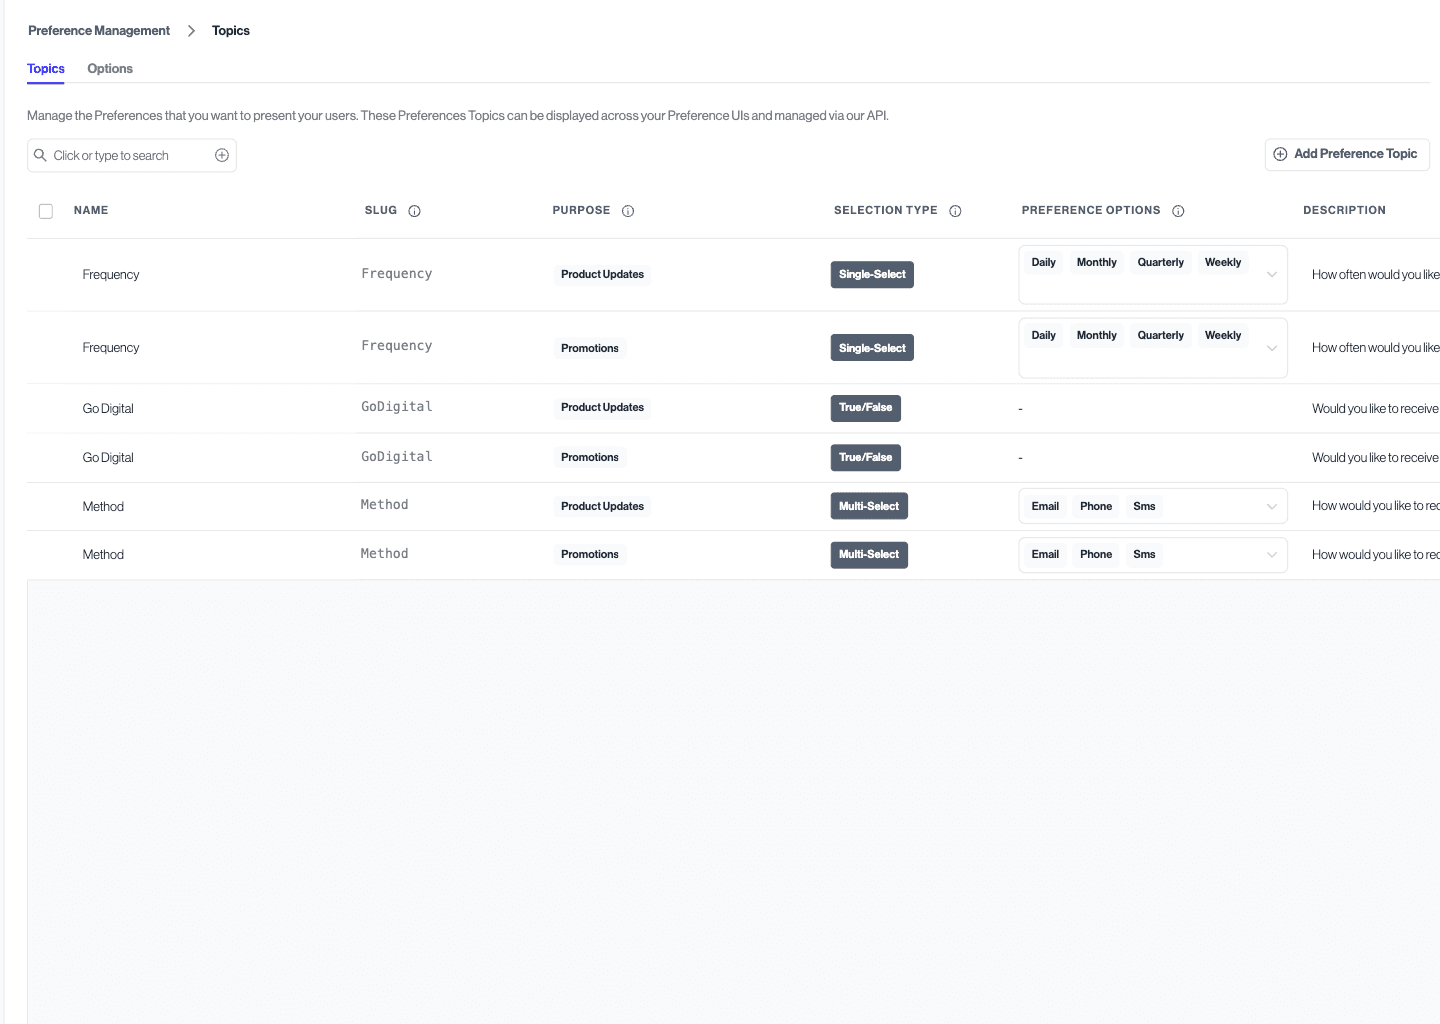Click the Add Preference Topic button
1440x1024 pixels.
click(x=1347, y=154)
